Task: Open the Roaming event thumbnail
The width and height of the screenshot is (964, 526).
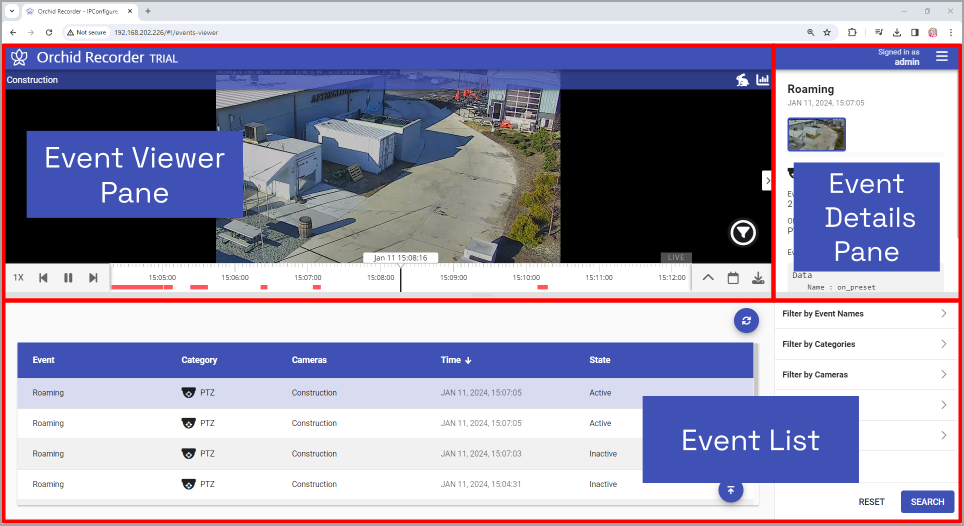Action: (x=816, y=134)
